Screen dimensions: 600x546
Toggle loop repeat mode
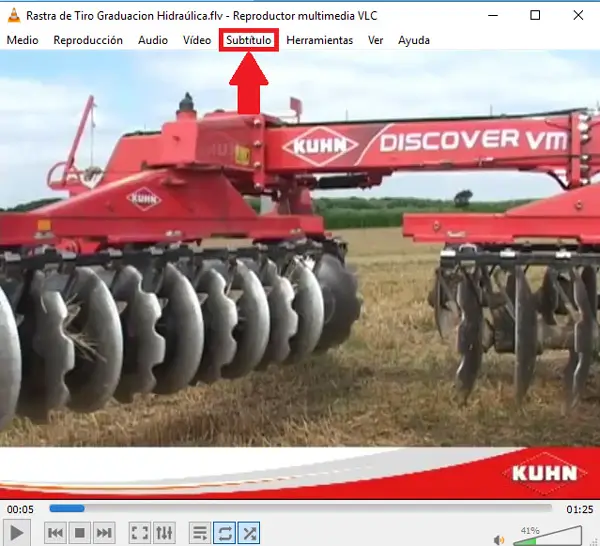click(x=225, y=533)
